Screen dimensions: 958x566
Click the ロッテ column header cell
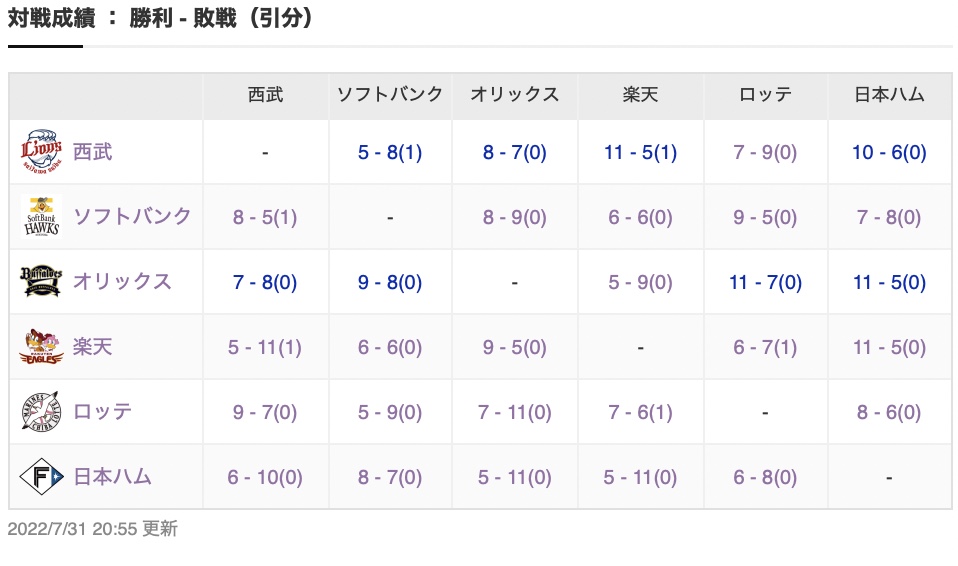(765, 95)
